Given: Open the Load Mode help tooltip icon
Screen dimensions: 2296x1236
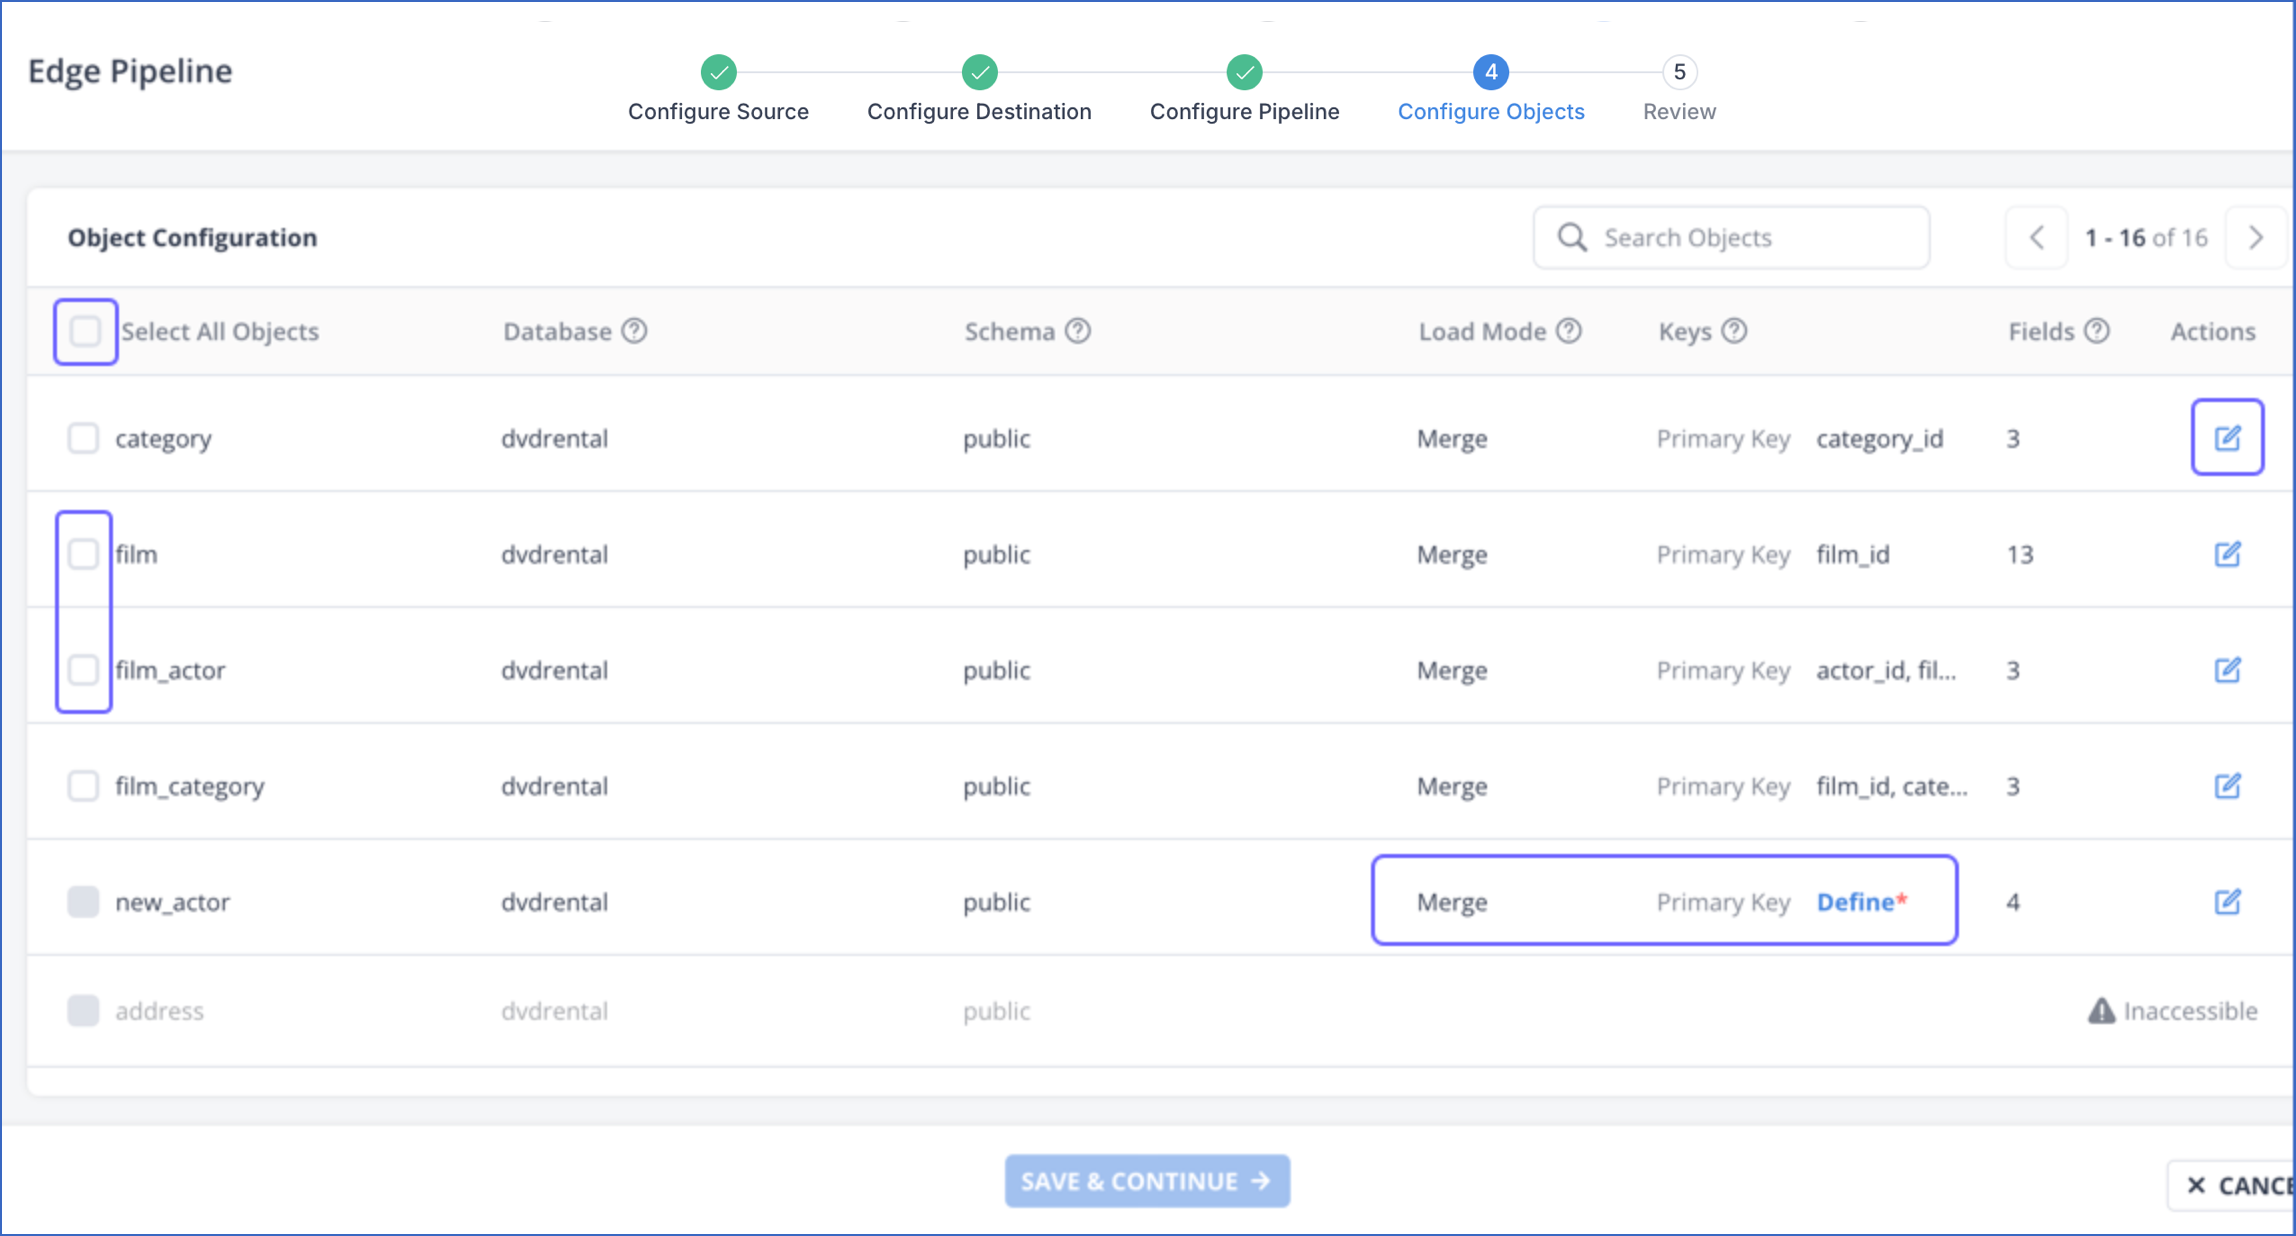Looking at the screenshot, I should point(1568,330).
